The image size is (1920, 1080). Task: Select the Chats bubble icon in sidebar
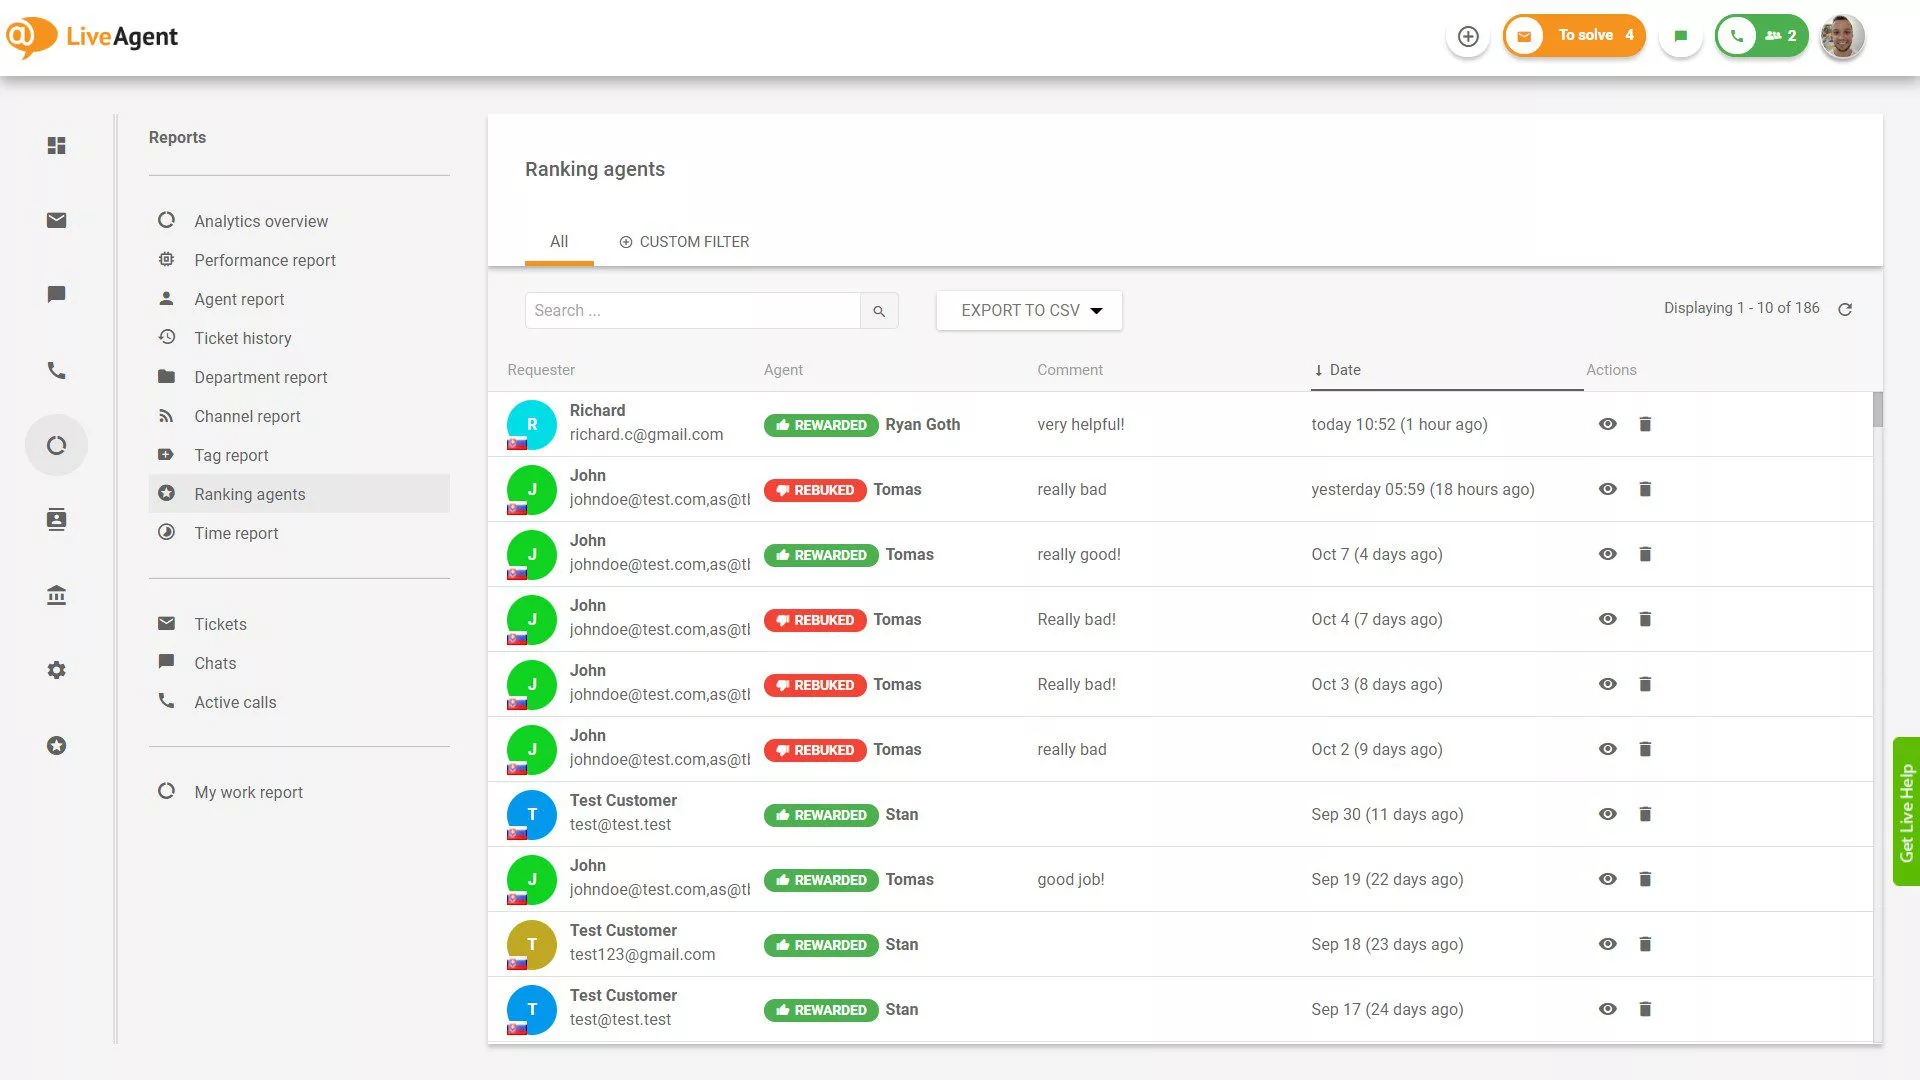(x=57, y=294)
